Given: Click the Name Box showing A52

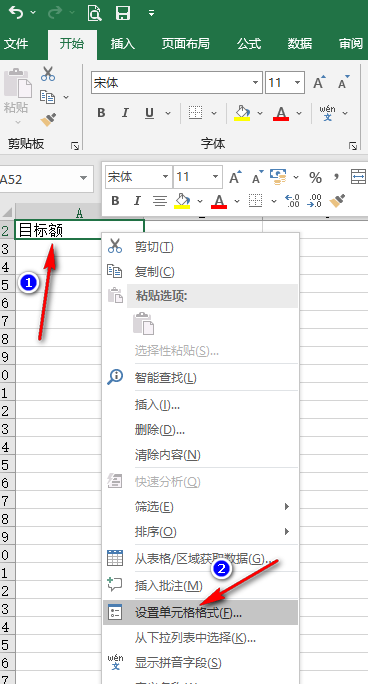Looking at the screenshot, I should [37, 179].
